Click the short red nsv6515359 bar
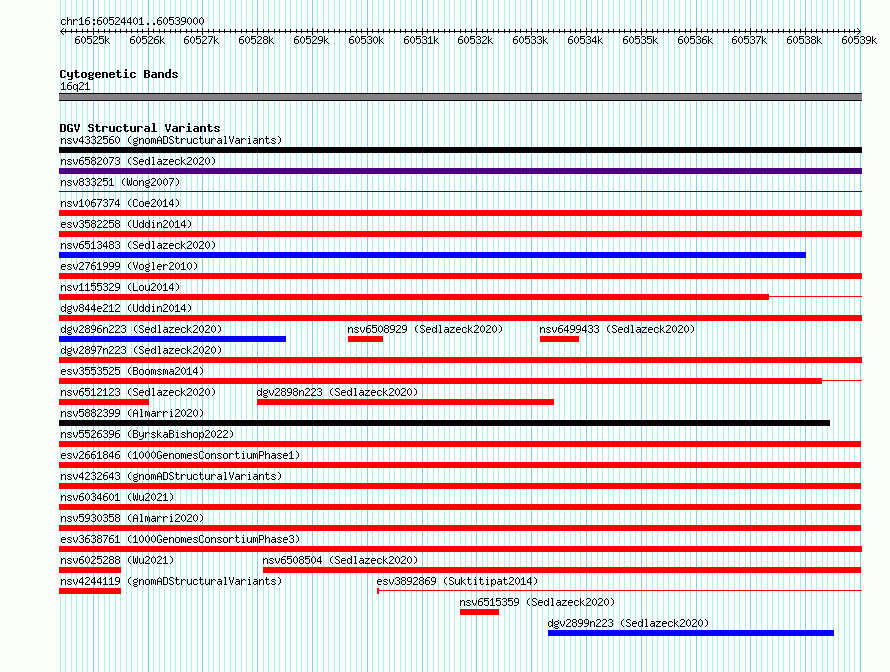 (480, 612)
